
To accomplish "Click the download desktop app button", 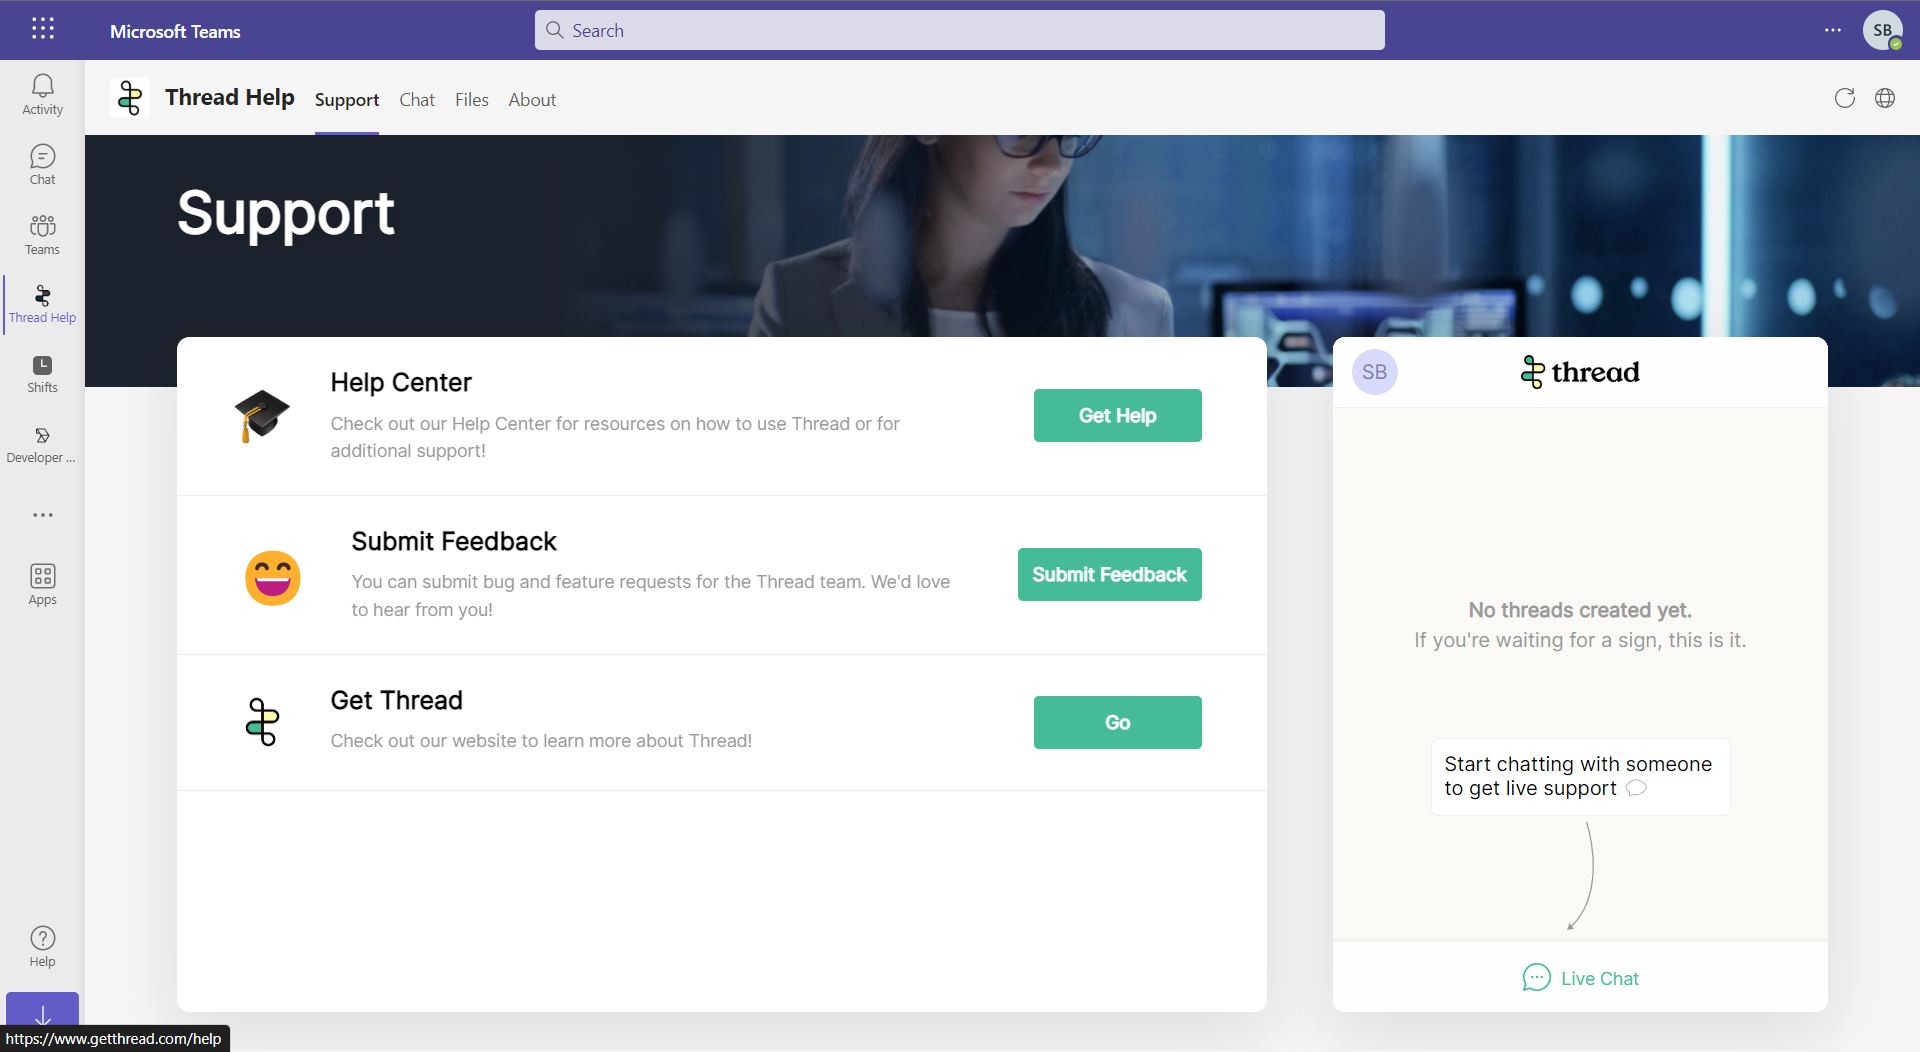I will (x=42, y=1008).
